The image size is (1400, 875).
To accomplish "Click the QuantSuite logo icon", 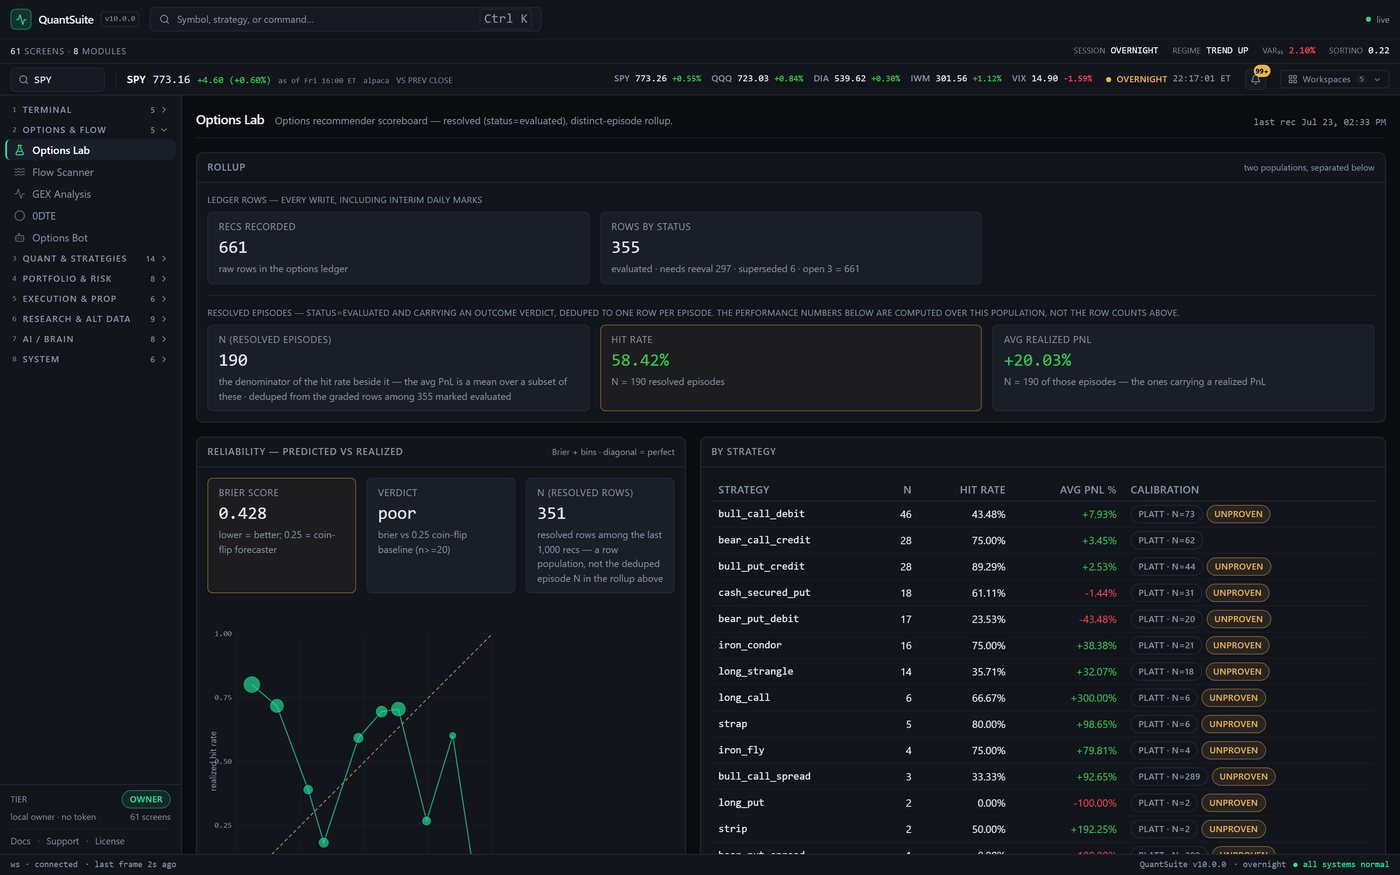I will click(20, 19).
